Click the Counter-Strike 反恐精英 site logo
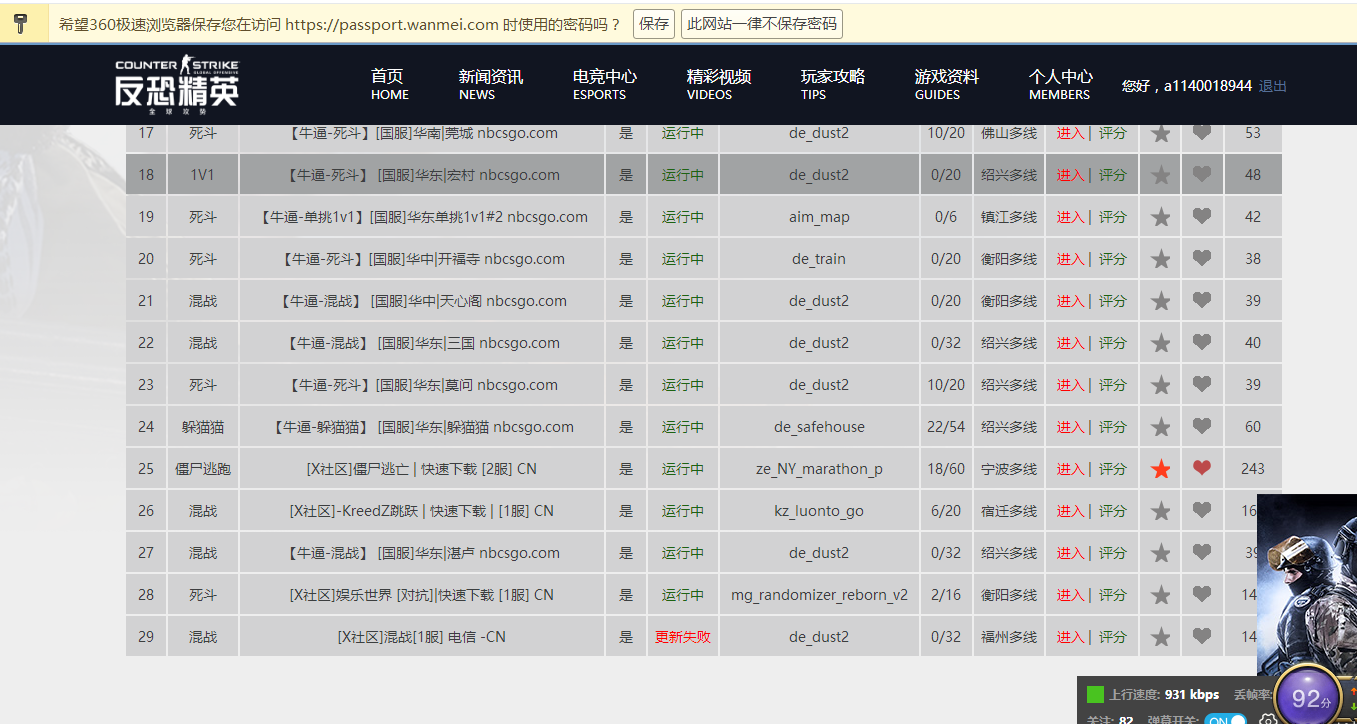 [178, 83]
